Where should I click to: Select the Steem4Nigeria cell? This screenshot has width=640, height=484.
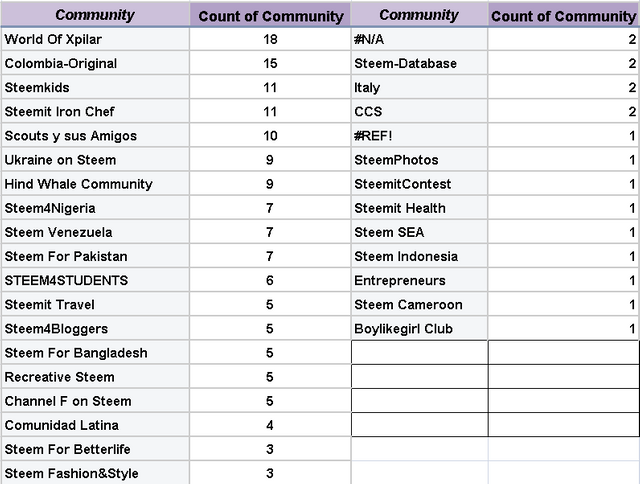point(95,208)
